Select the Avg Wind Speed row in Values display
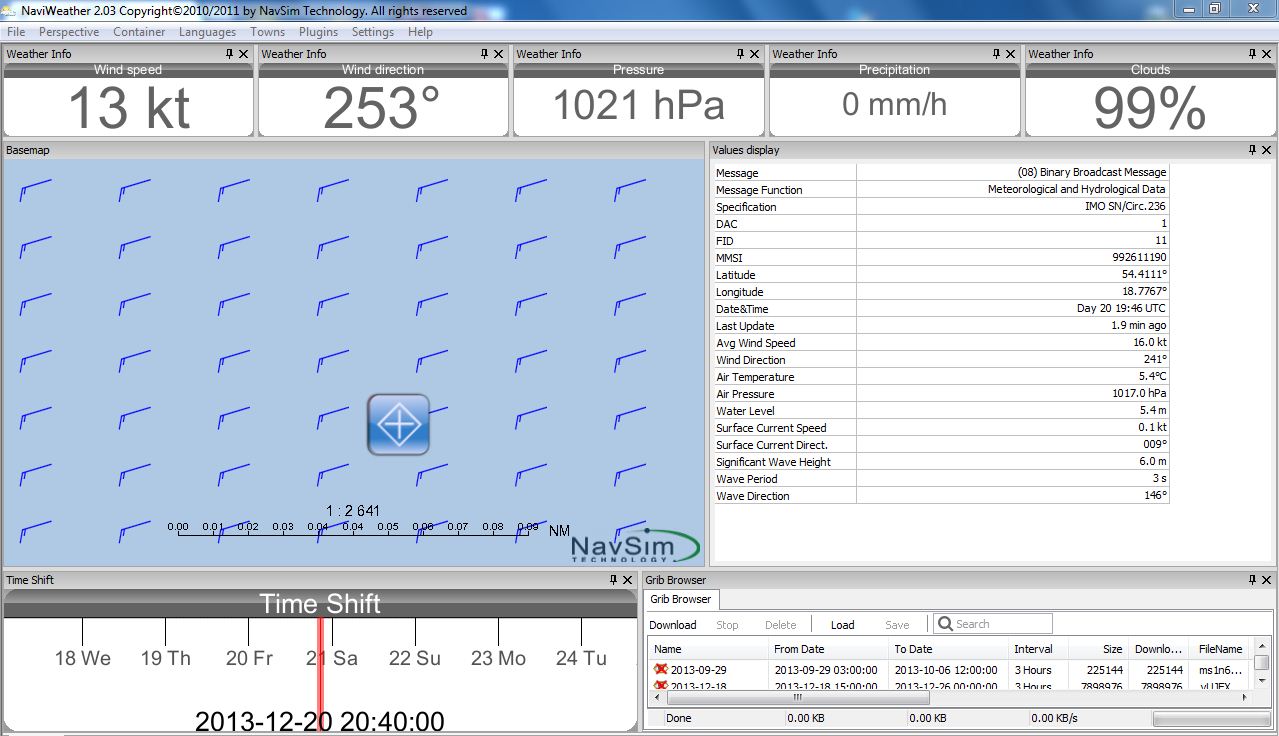 click(x=941, y=343)
